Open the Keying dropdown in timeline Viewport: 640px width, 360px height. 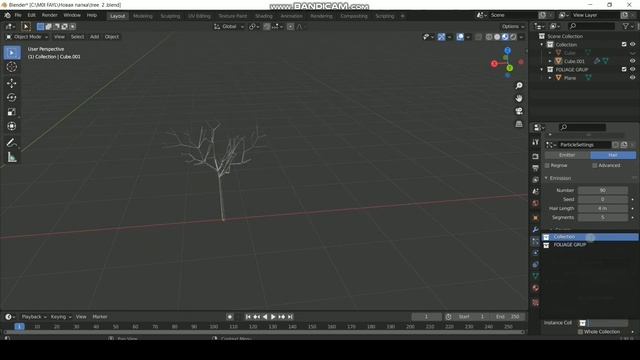[x=61, y=317]
